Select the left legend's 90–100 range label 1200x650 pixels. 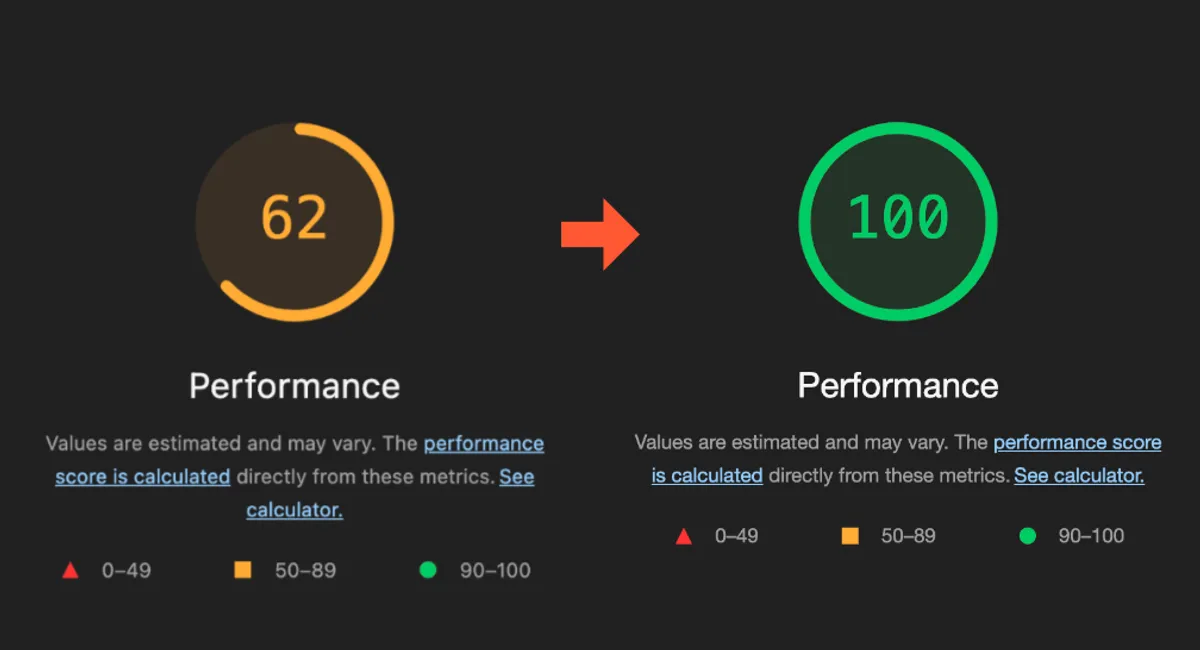[495, 571]
